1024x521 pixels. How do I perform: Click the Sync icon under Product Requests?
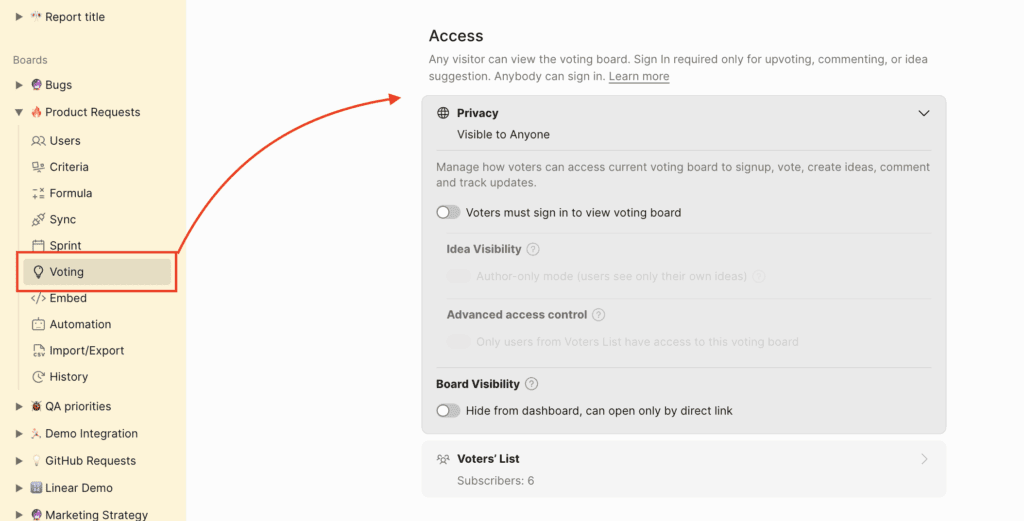click(x=38, y=219)
